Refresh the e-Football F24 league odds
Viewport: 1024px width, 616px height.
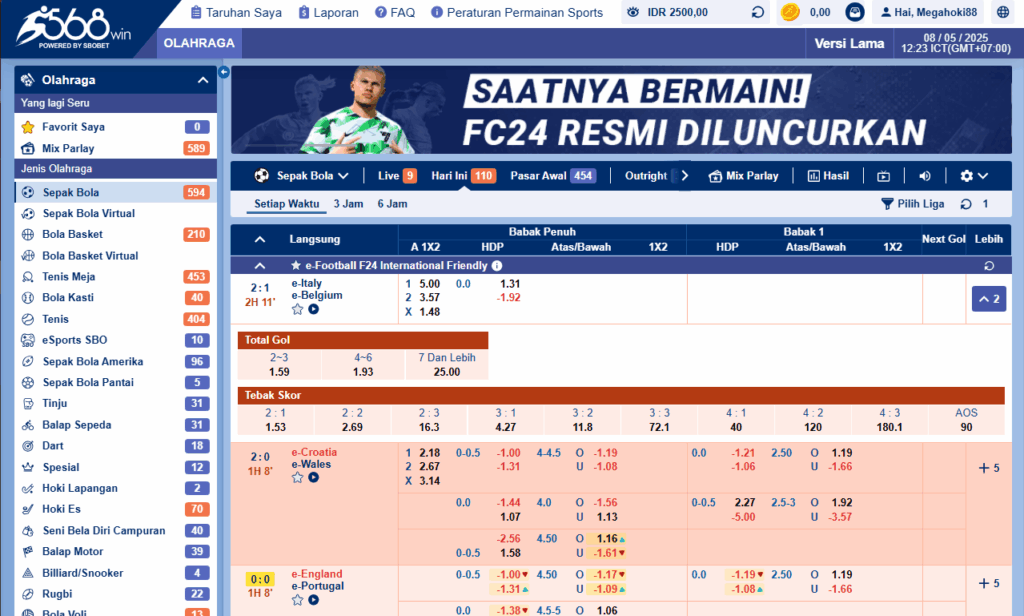tap(989, 266)
